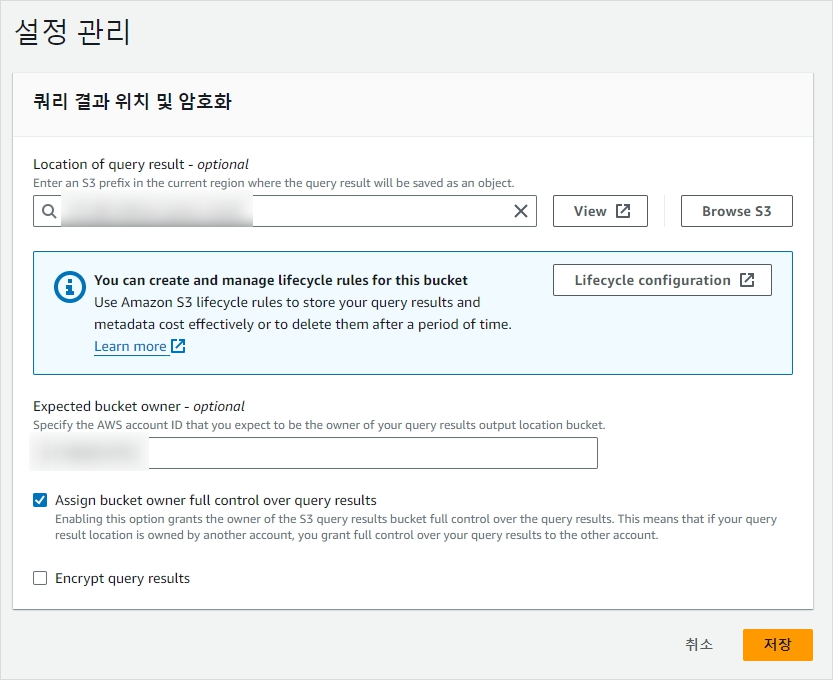
Task: Cancel with the 취소 button
Action: [x=699, y=645]
